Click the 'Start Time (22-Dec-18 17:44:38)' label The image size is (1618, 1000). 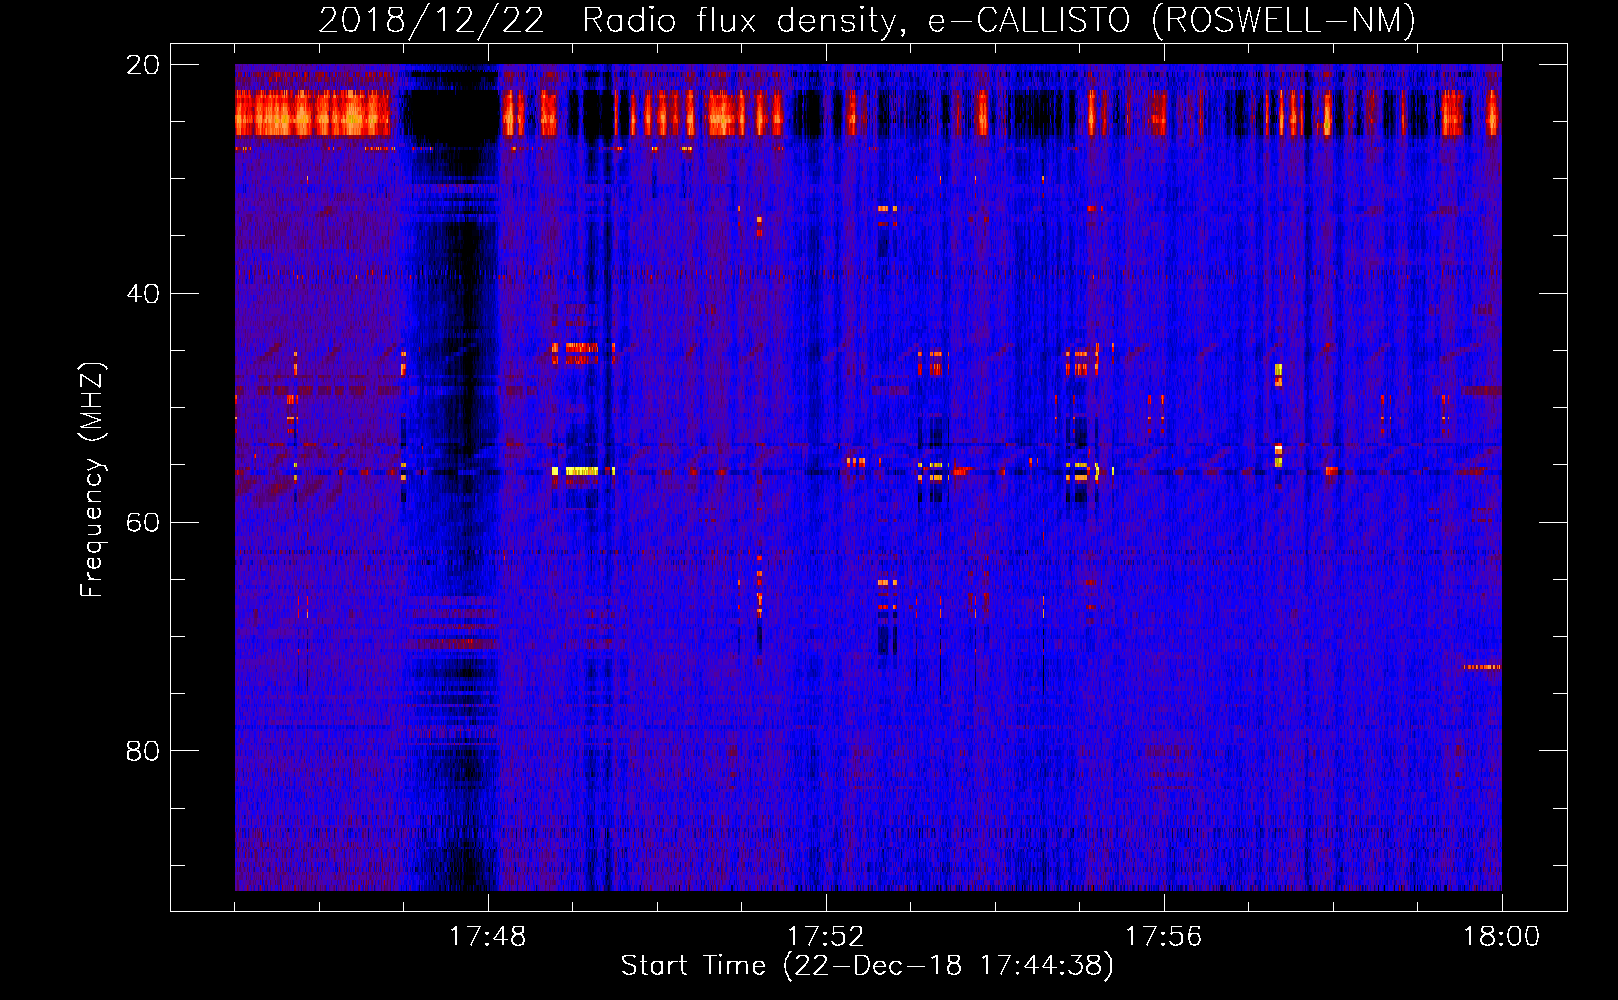click(867, 966)
